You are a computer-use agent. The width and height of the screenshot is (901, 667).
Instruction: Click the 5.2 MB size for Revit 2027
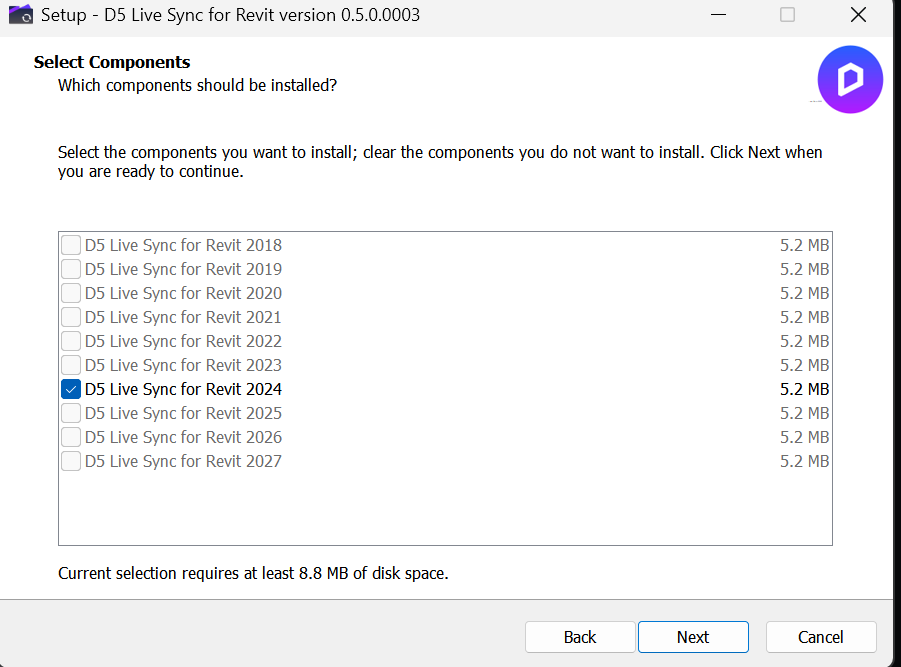click(x=804, y=461)
